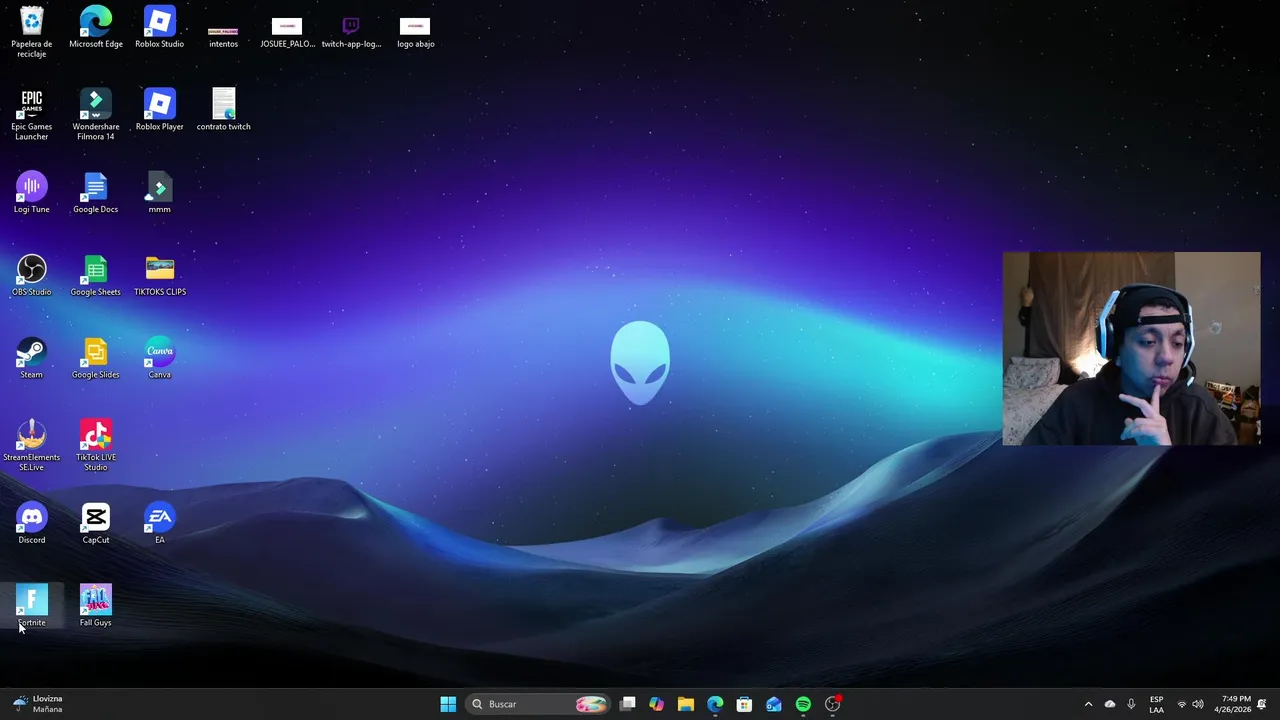Select the logo abajo desktop file

click(x=415, y=32)
